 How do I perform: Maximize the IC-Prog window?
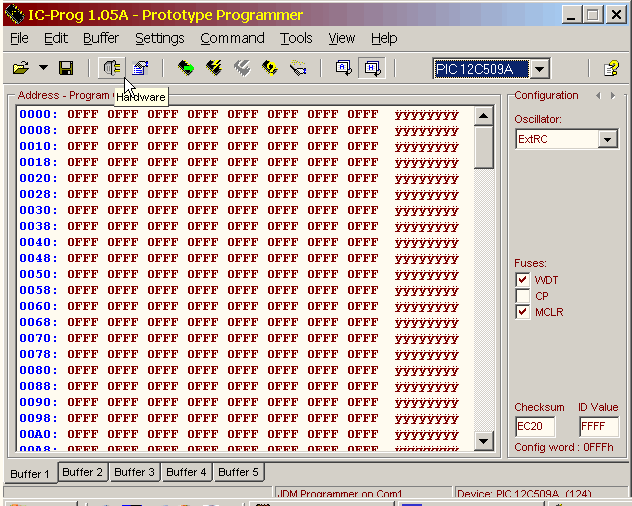[592, 15]
